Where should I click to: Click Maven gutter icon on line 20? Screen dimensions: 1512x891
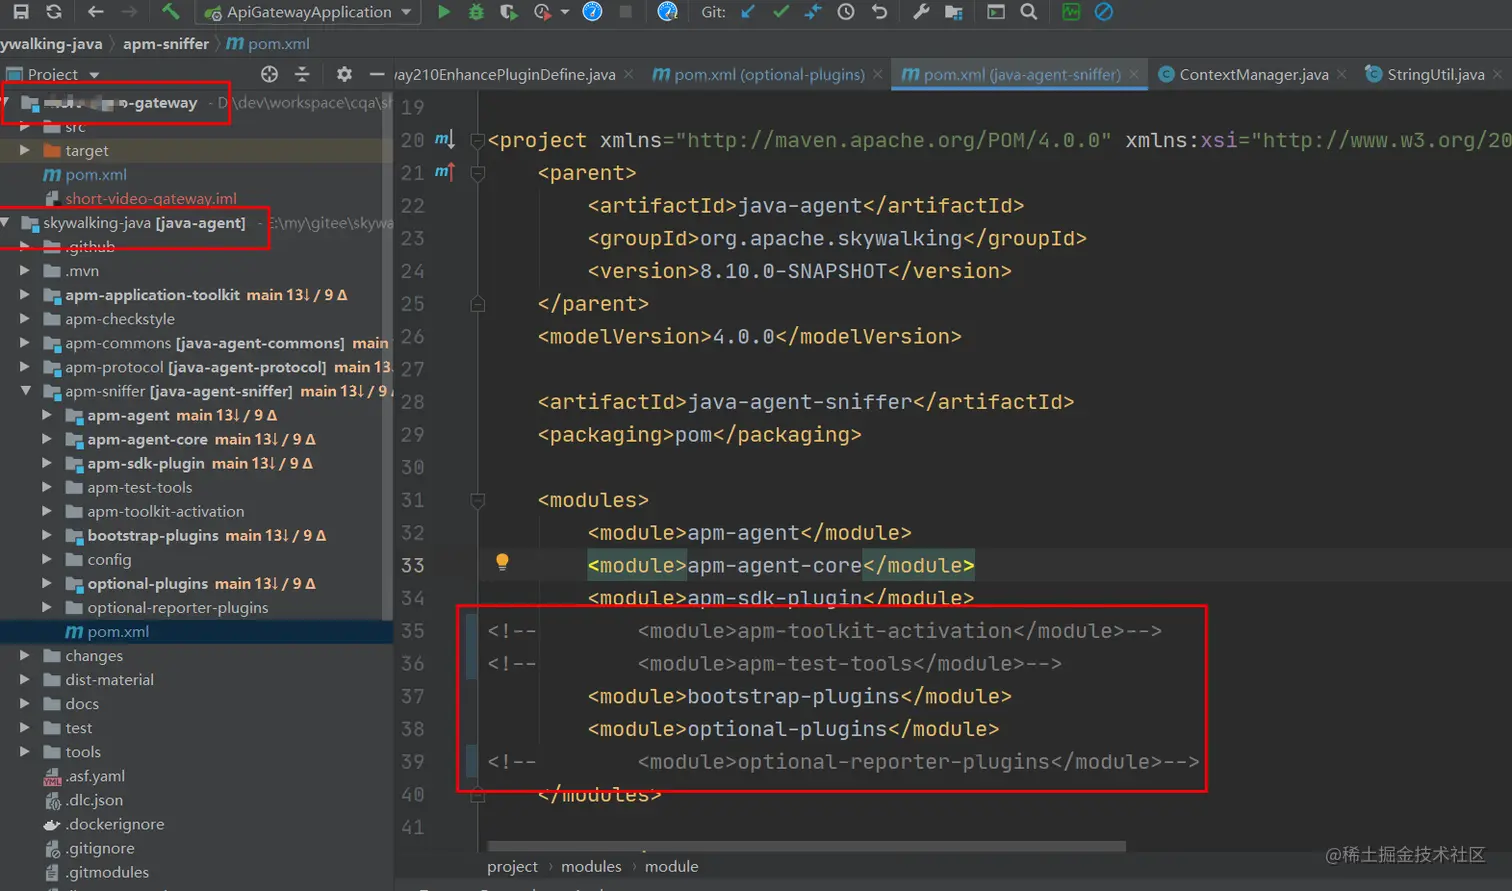pos(444,140)
